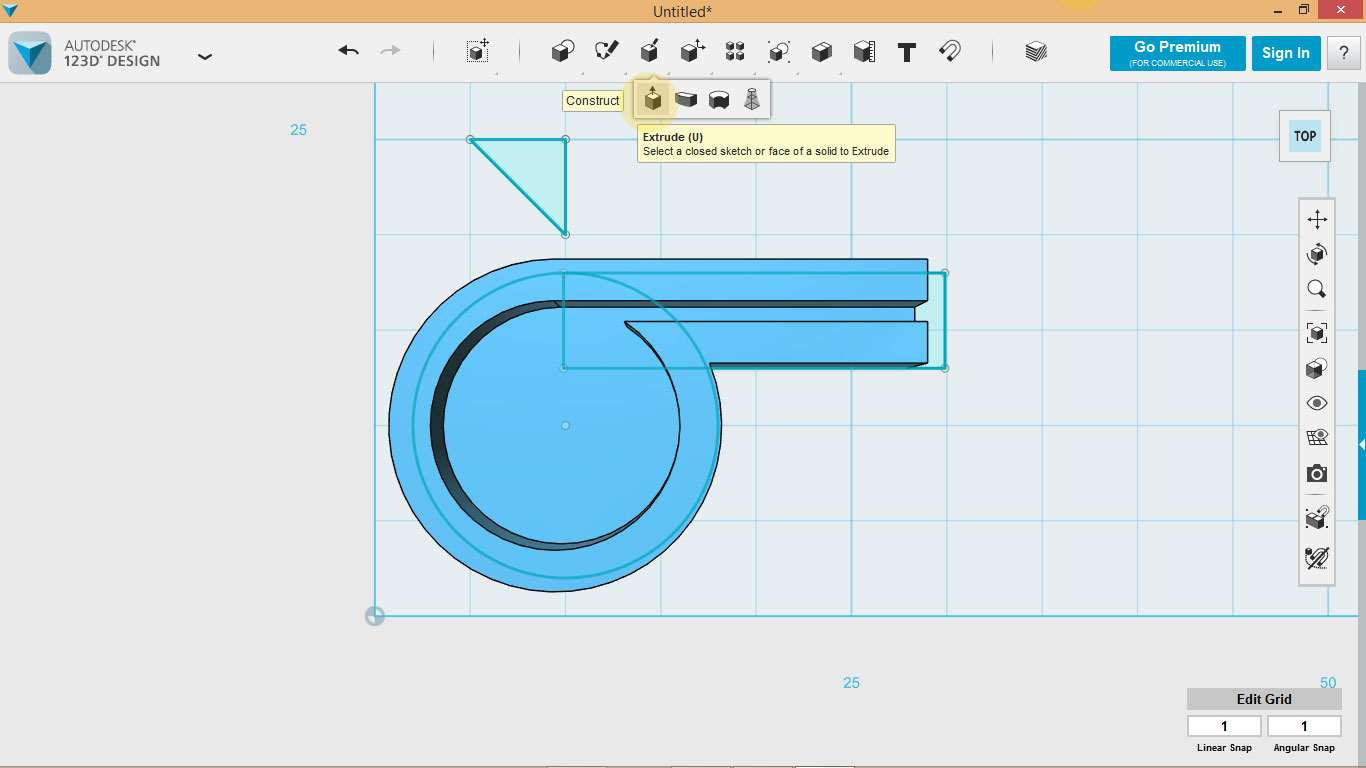Click the TOP view cube label
The image size is (1366, 768).
tap(1304, 136)
